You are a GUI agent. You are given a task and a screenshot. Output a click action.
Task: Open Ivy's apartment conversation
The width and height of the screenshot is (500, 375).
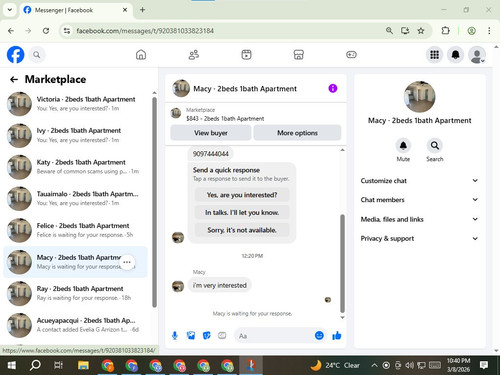75,135
